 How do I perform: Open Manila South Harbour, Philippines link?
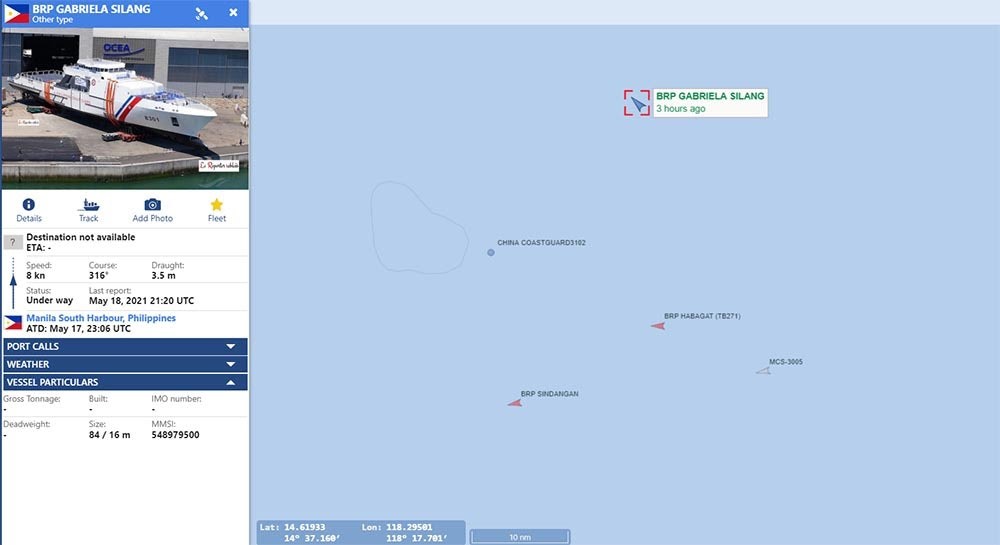pos(101,318)
